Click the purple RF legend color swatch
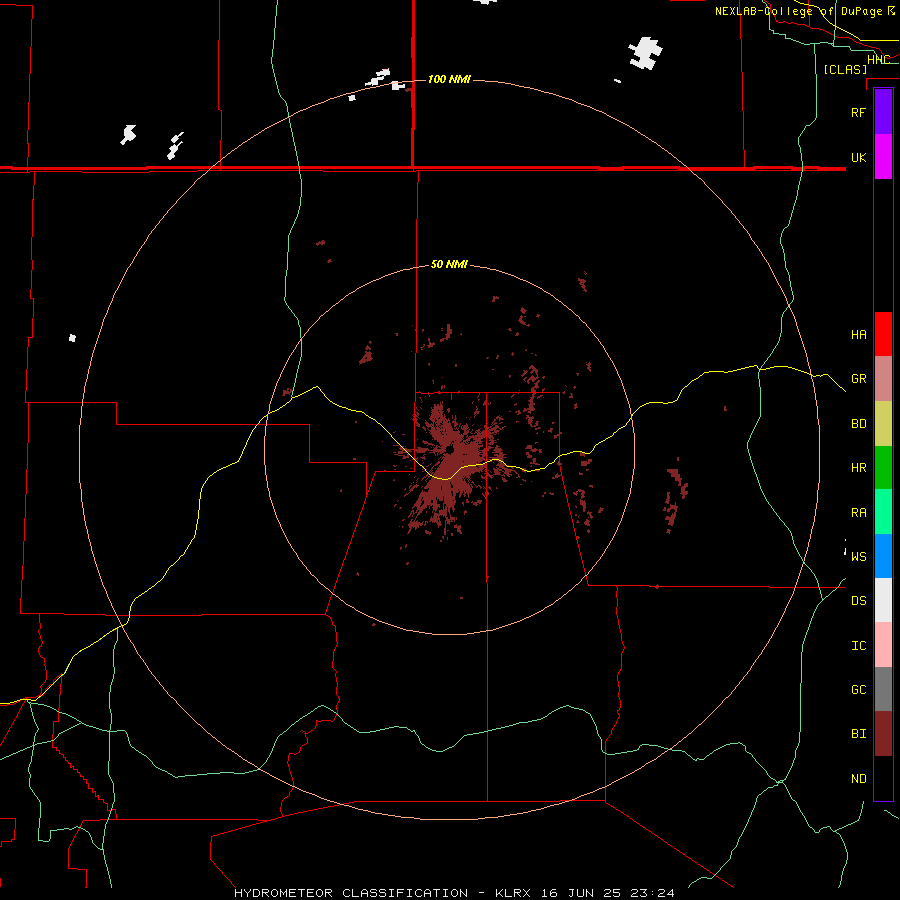 883,112
